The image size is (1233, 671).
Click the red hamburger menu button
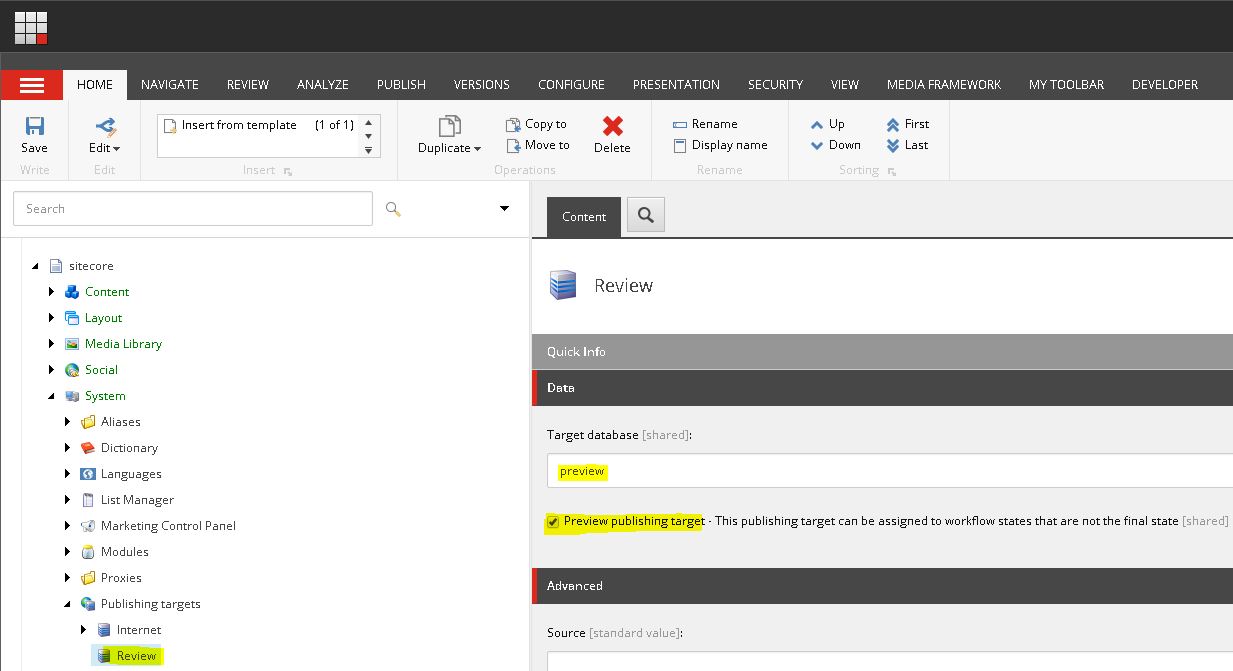[32, 85]
